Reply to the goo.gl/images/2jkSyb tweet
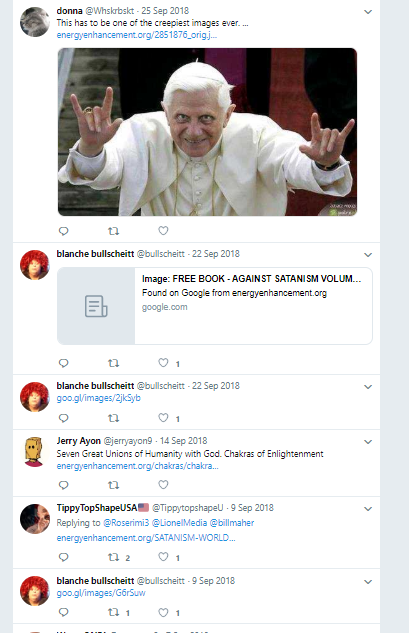409x633 pixels. coord(63,418)
